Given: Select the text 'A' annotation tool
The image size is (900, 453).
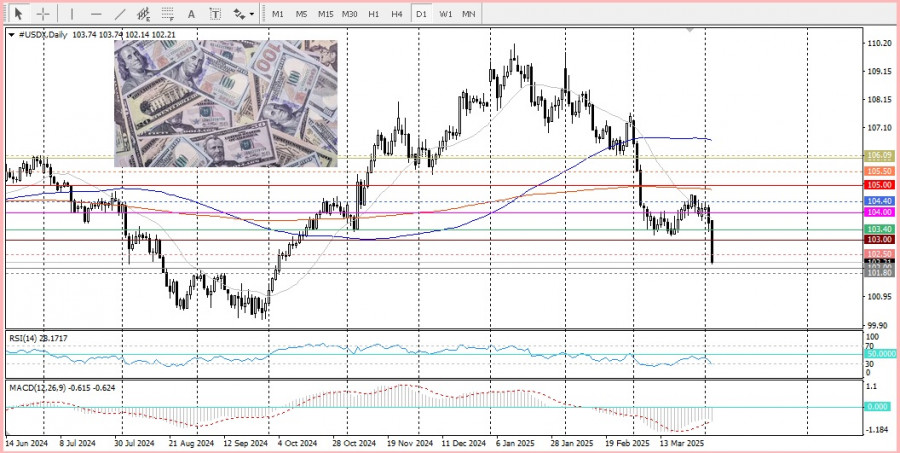Looking at the screenshot, I should (192, 14).
